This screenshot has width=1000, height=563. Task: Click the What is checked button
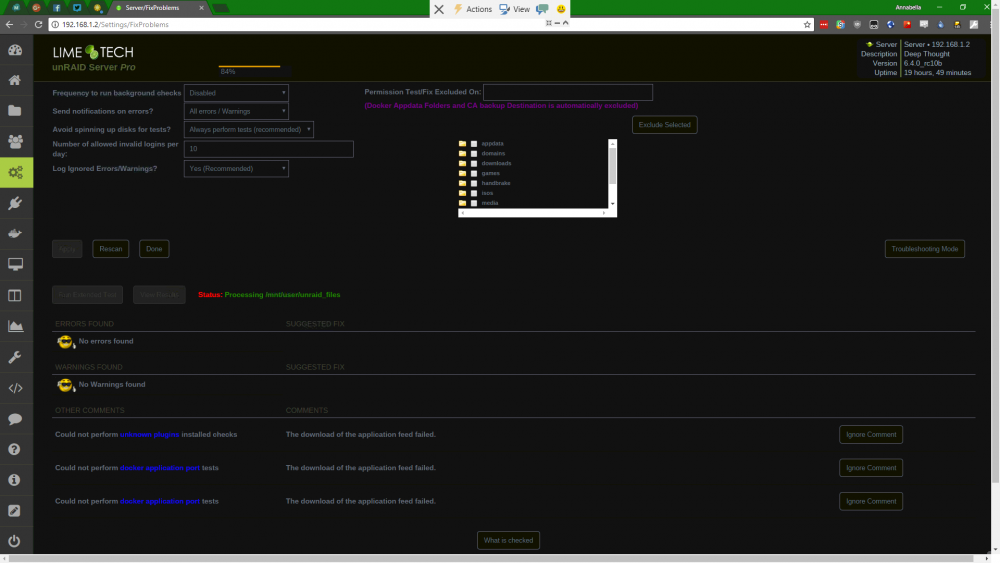[x=508, y=540]
